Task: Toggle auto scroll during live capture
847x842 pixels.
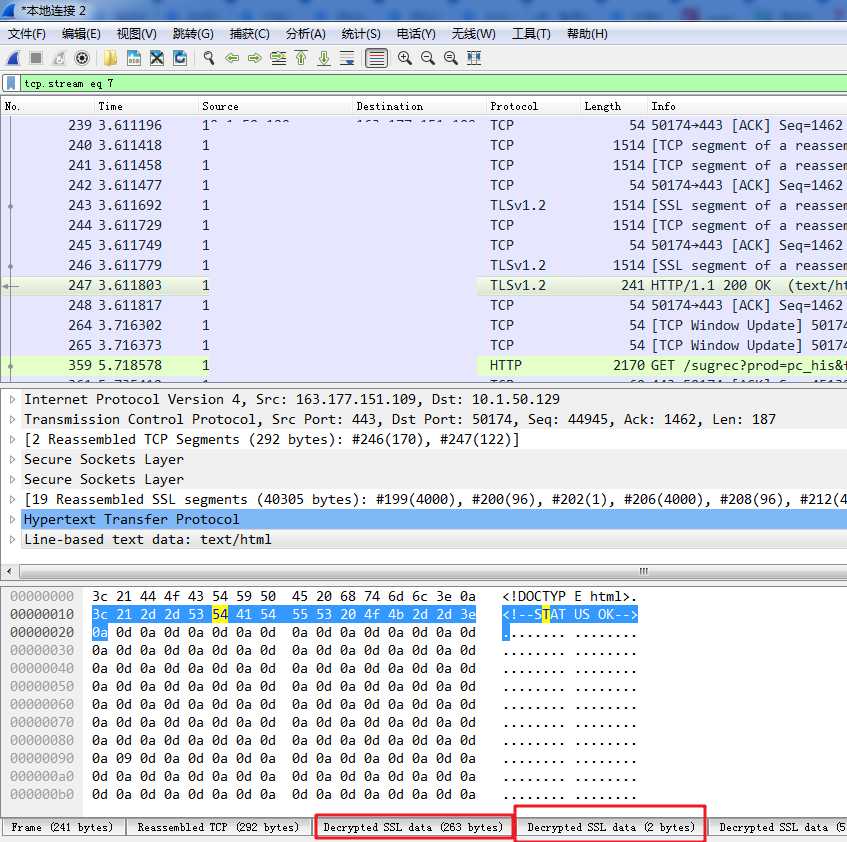Action: click(347, 58)
